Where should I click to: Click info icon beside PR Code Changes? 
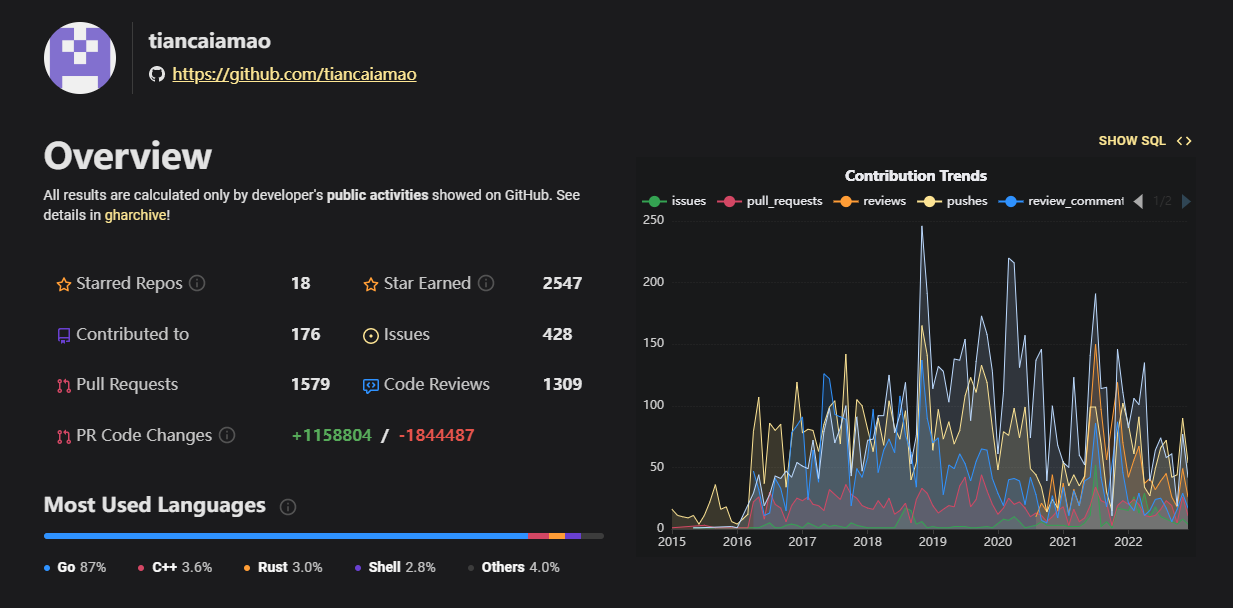coord(227,435)
